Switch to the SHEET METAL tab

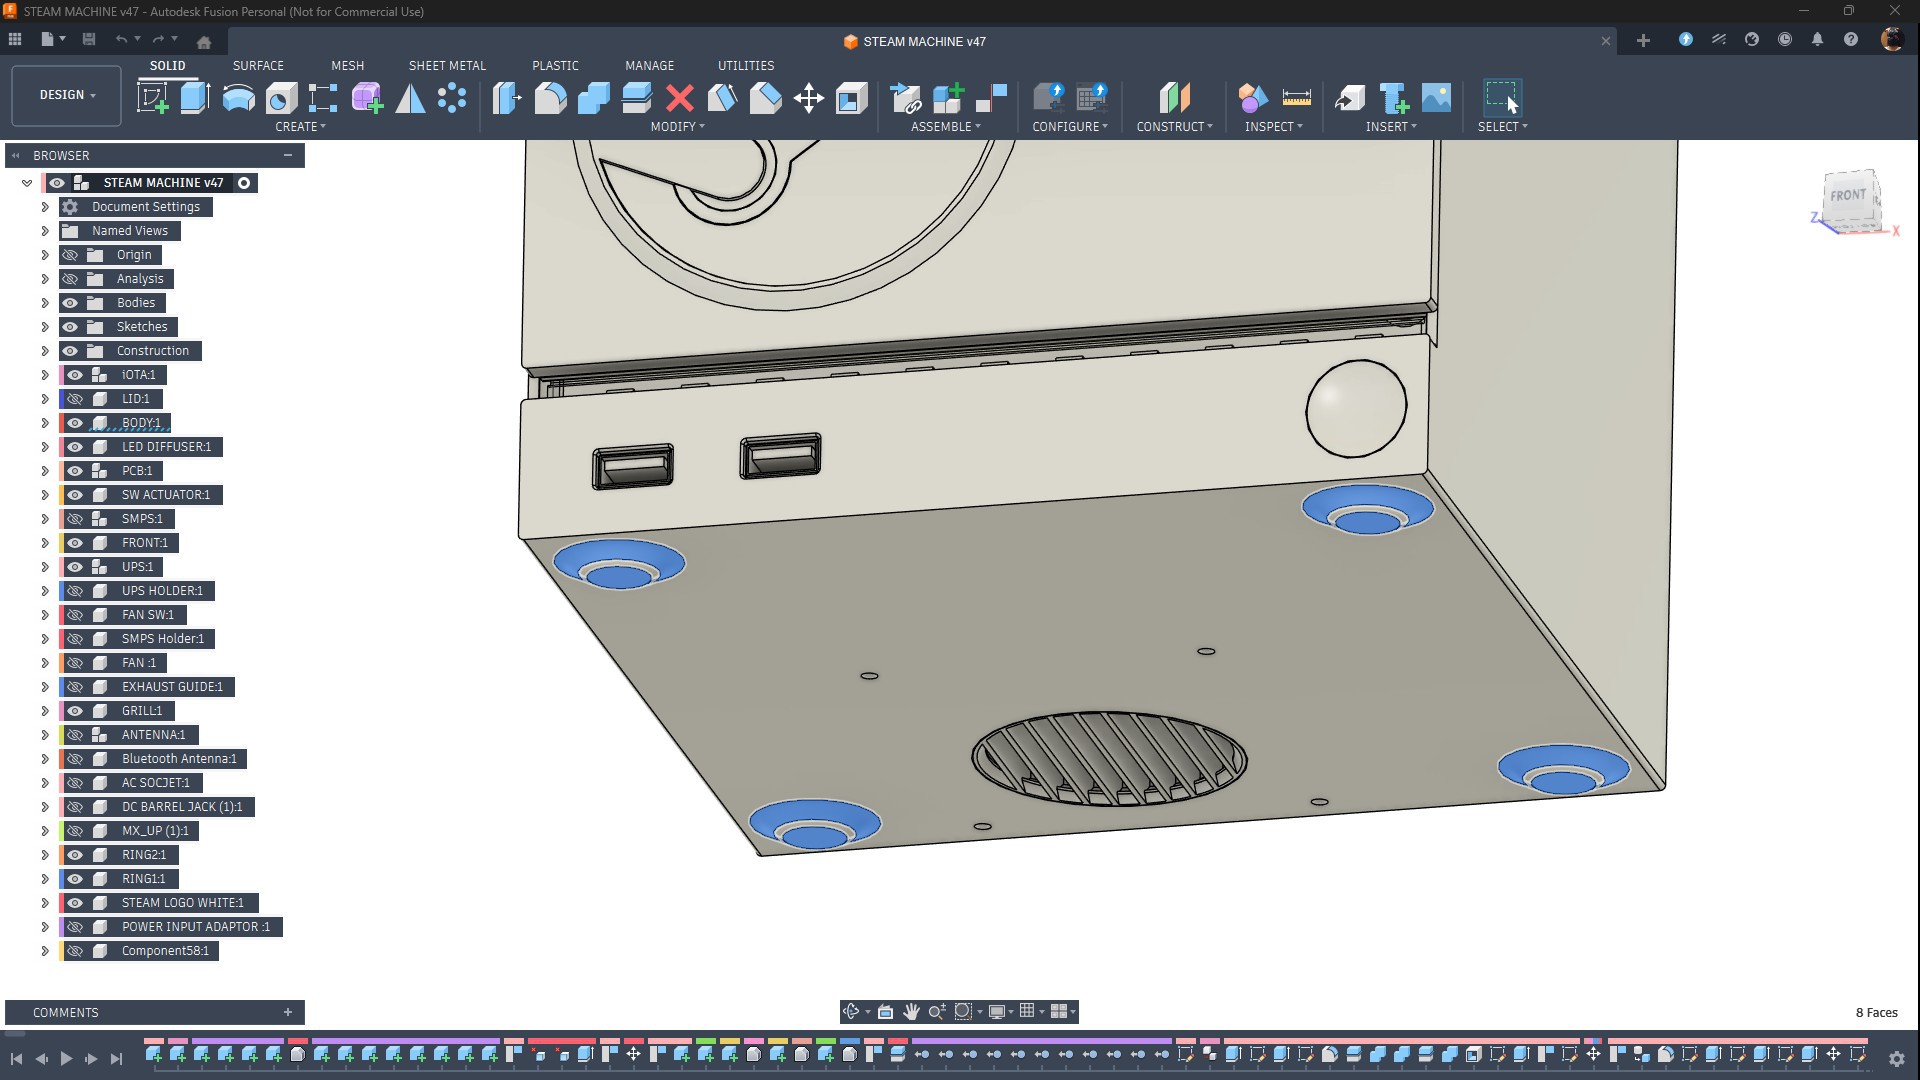(447, 66)
